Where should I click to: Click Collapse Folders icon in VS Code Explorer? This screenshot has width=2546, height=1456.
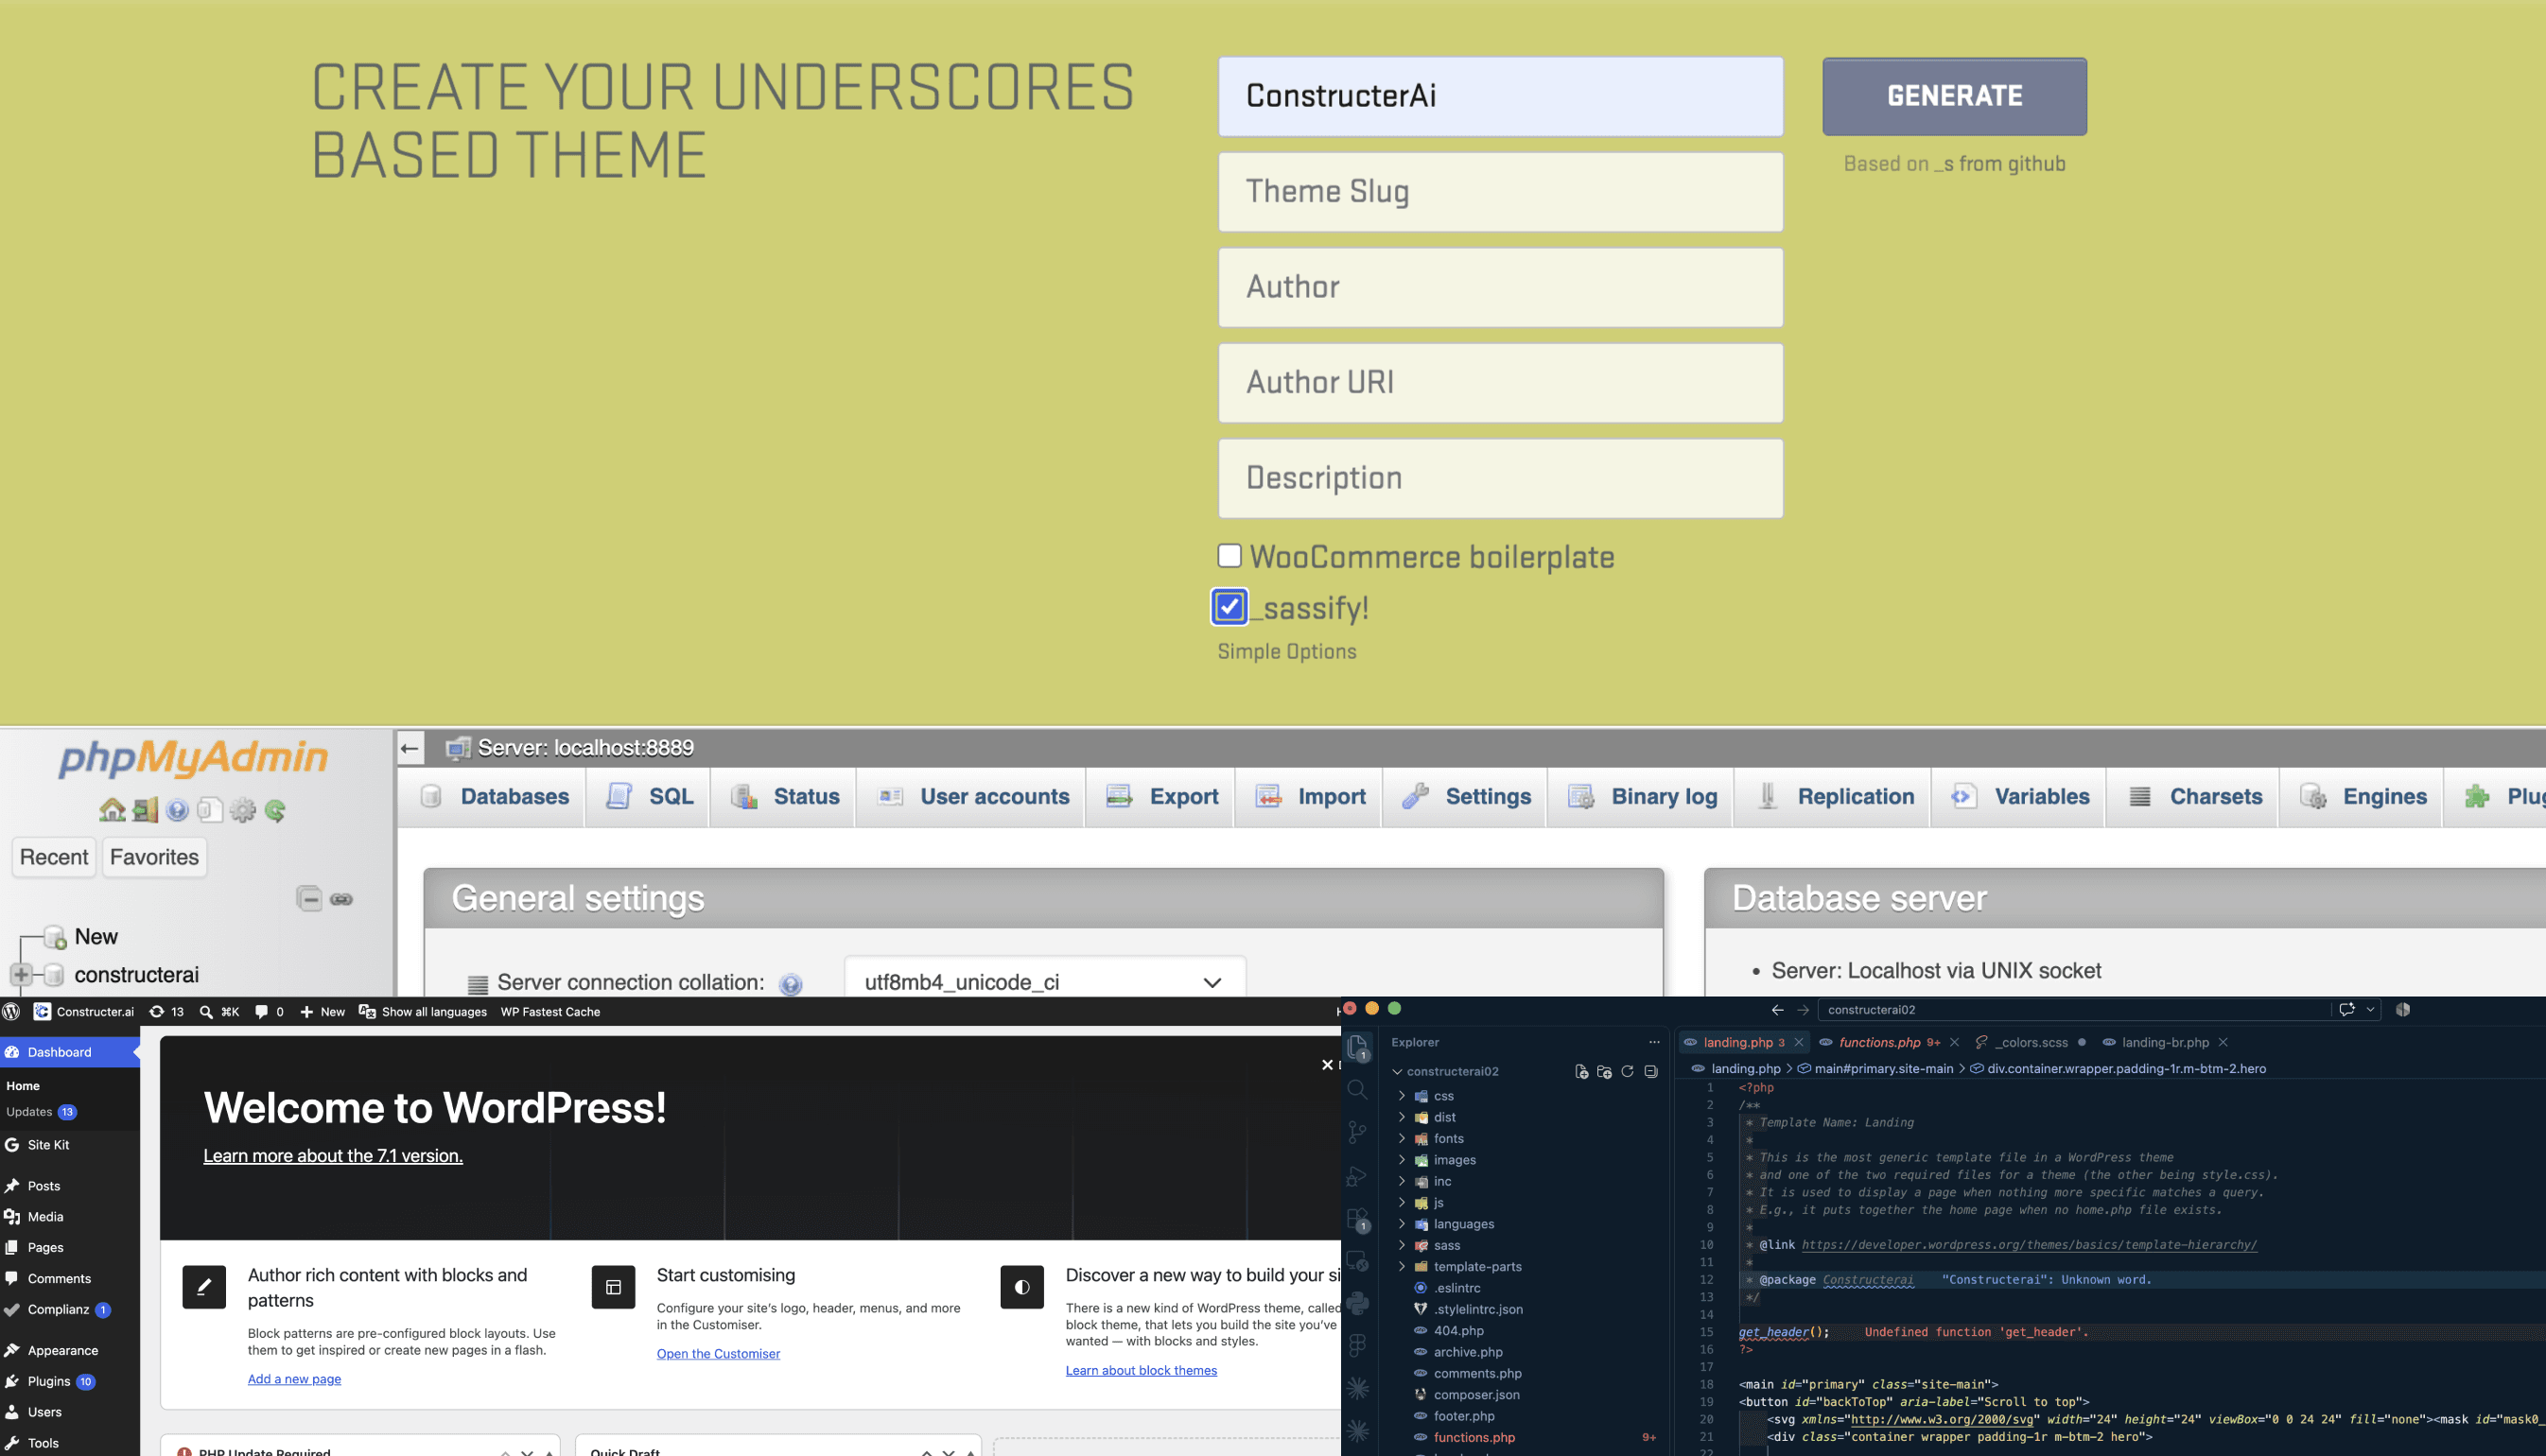pos(1651,1071)
